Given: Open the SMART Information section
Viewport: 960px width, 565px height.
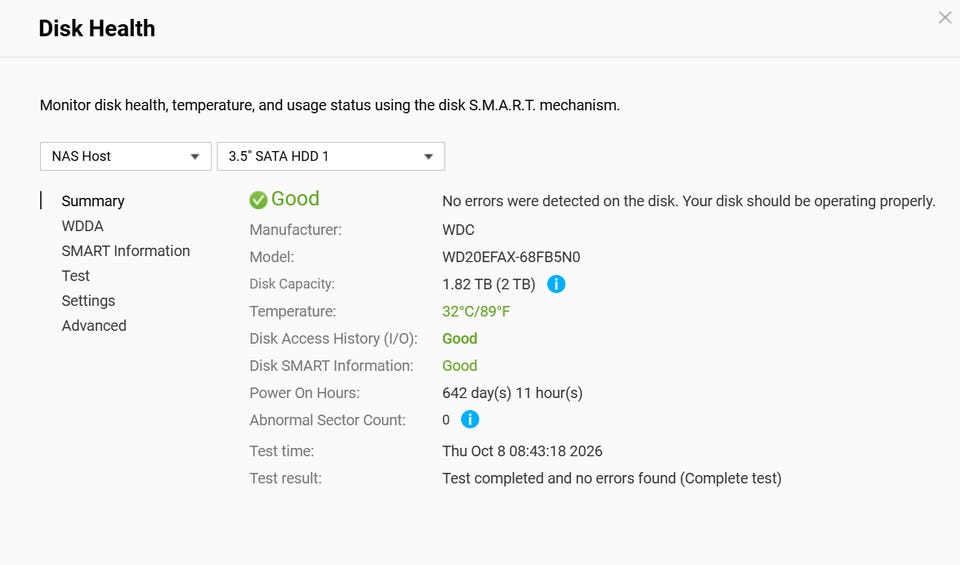Looking at the screenshot, I should (x=126, y=251).
